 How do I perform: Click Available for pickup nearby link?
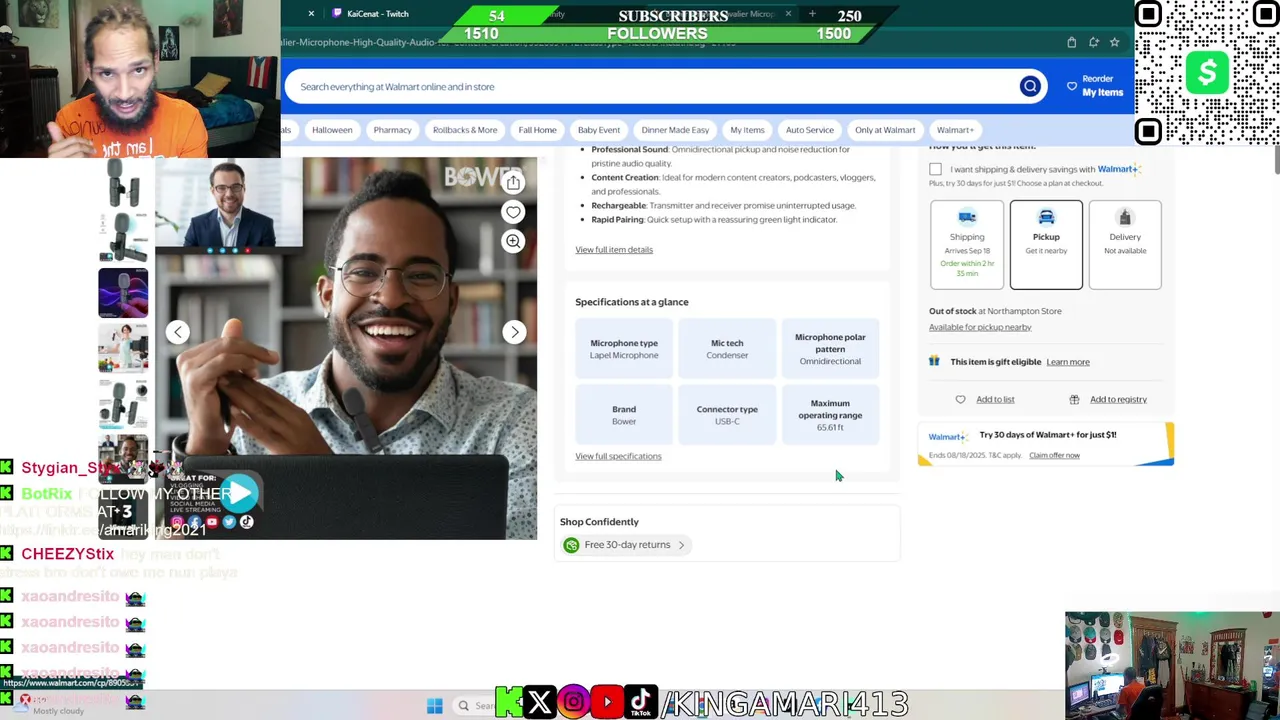pos(980,327)
